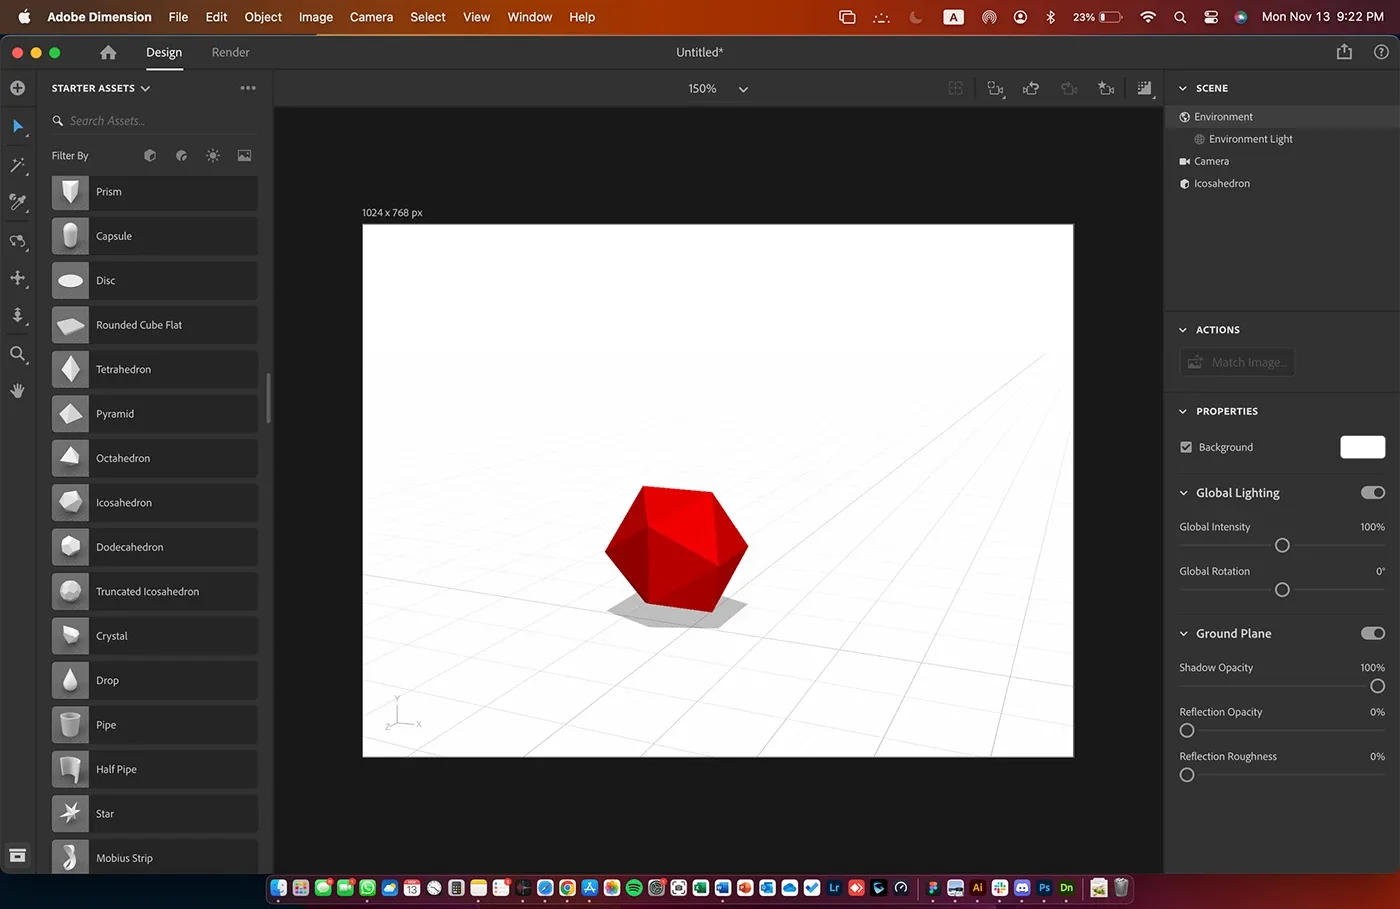Open macOS Spotlight search
Viewport: 1400px width, 909px height.
[1180, 17]
